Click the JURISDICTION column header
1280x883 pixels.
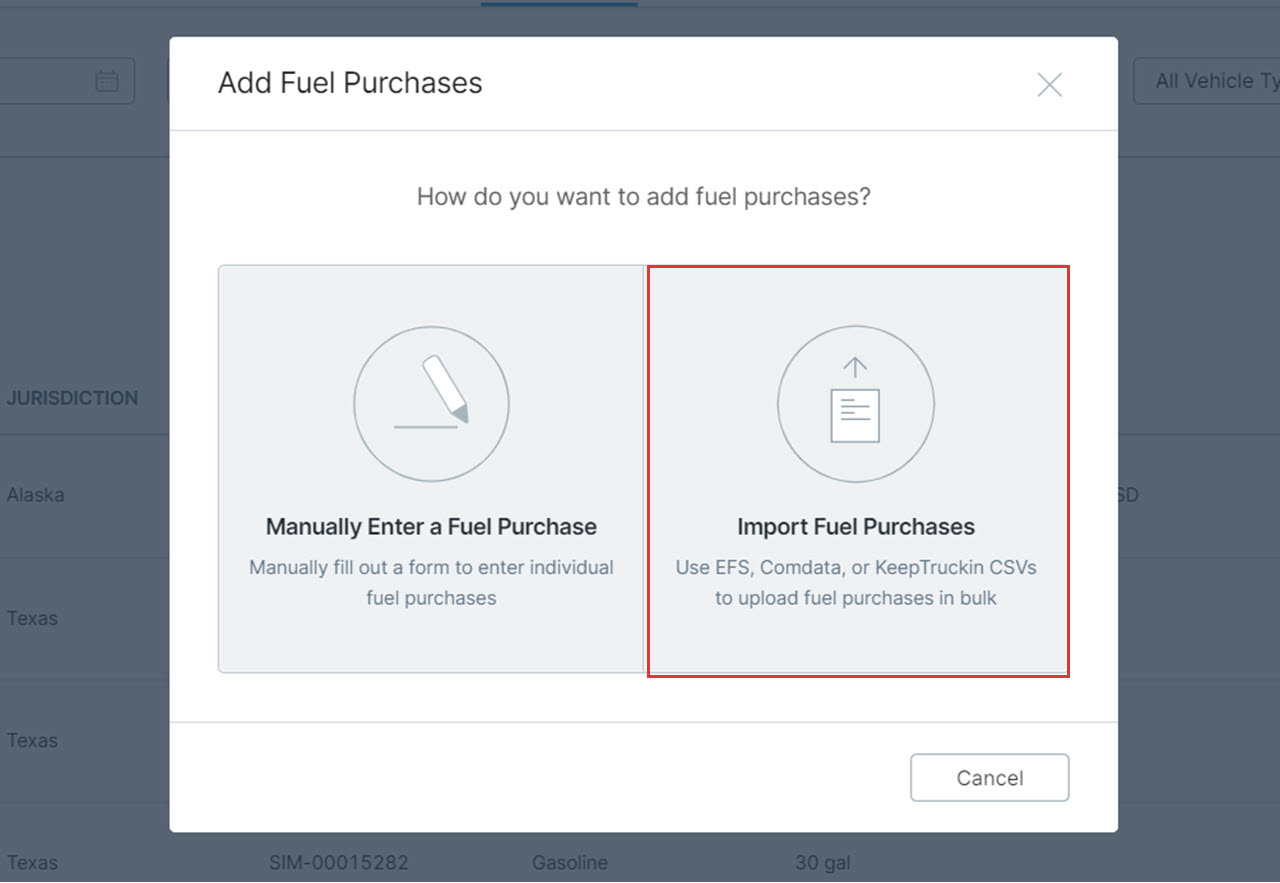point(72,398)
